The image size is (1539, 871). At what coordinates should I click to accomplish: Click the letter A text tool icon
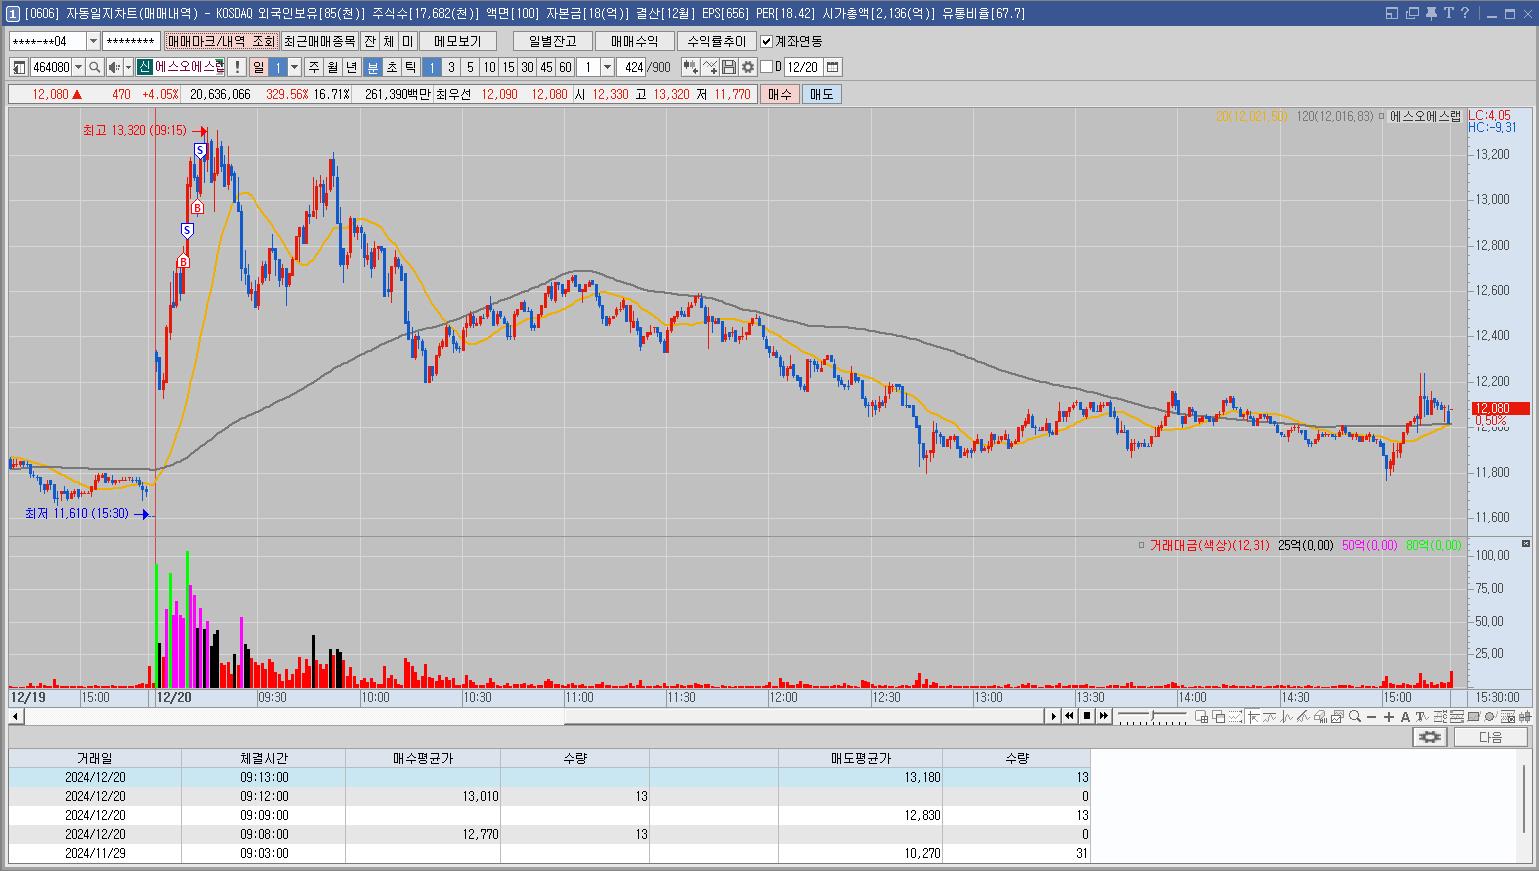point(1405,716)
